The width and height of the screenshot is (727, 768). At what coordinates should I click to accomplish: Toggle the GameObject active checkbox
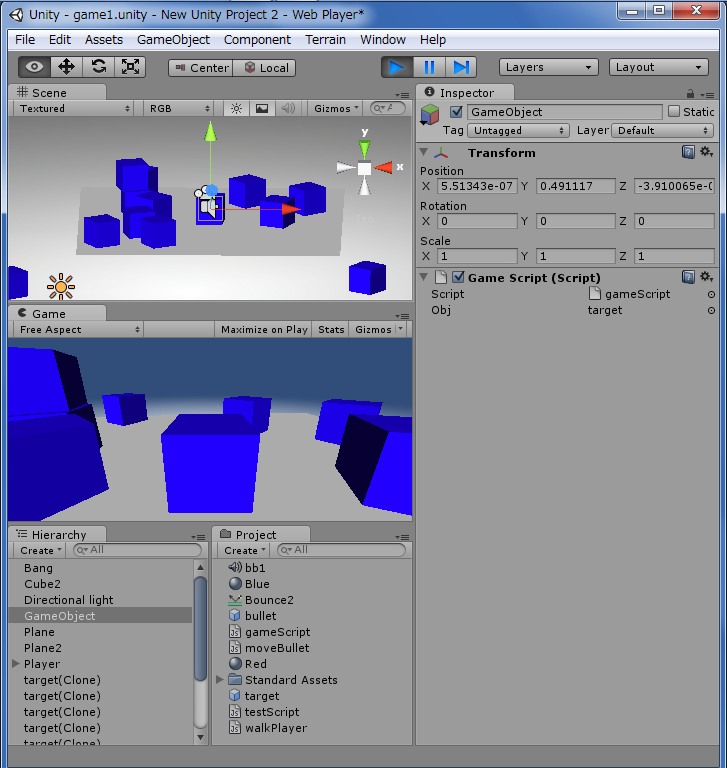456,112
